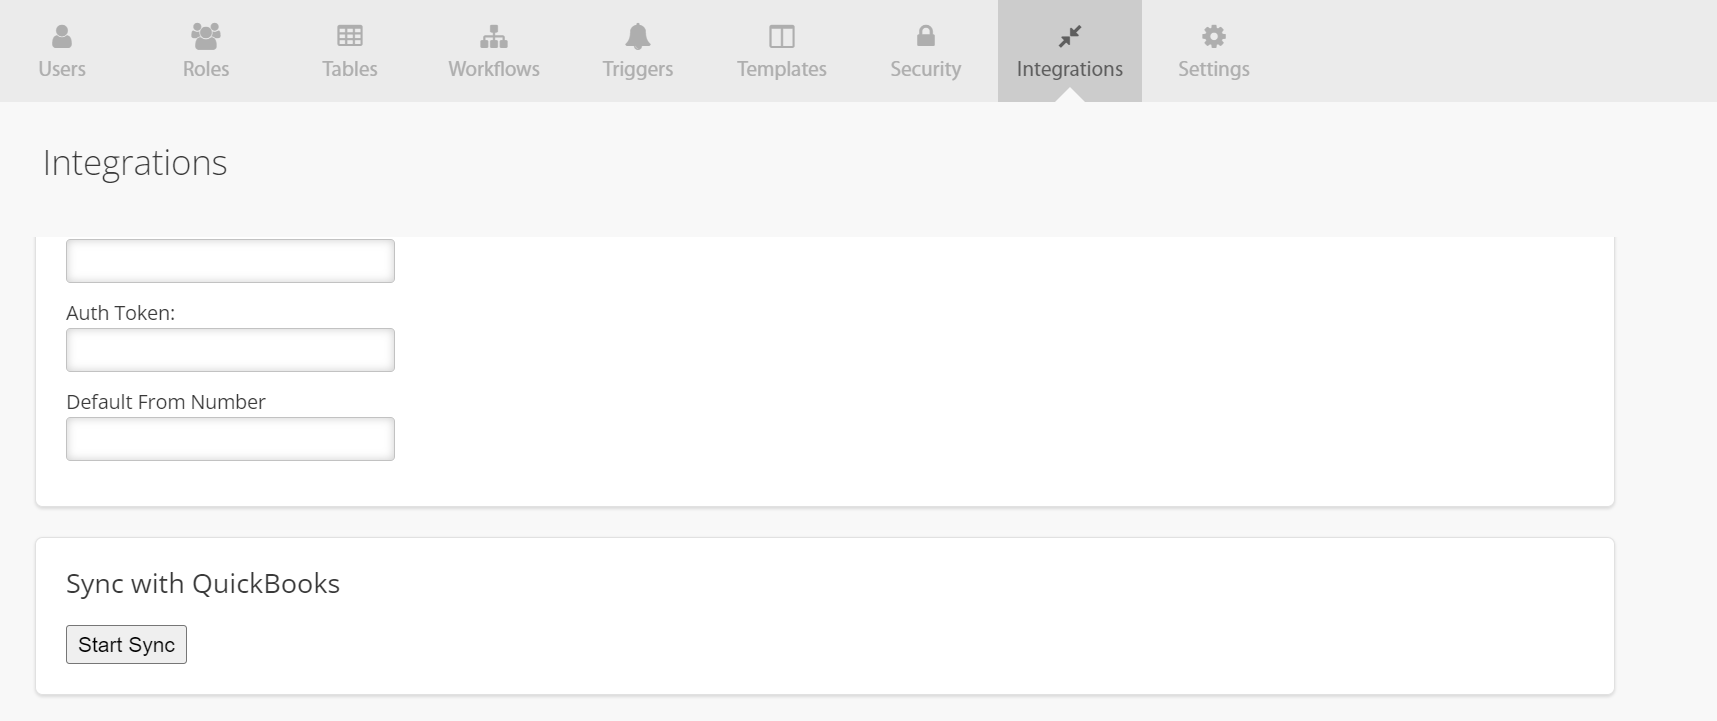Click the Auth Token label text
Screen dimensions: 1717x721
[120, 313]
